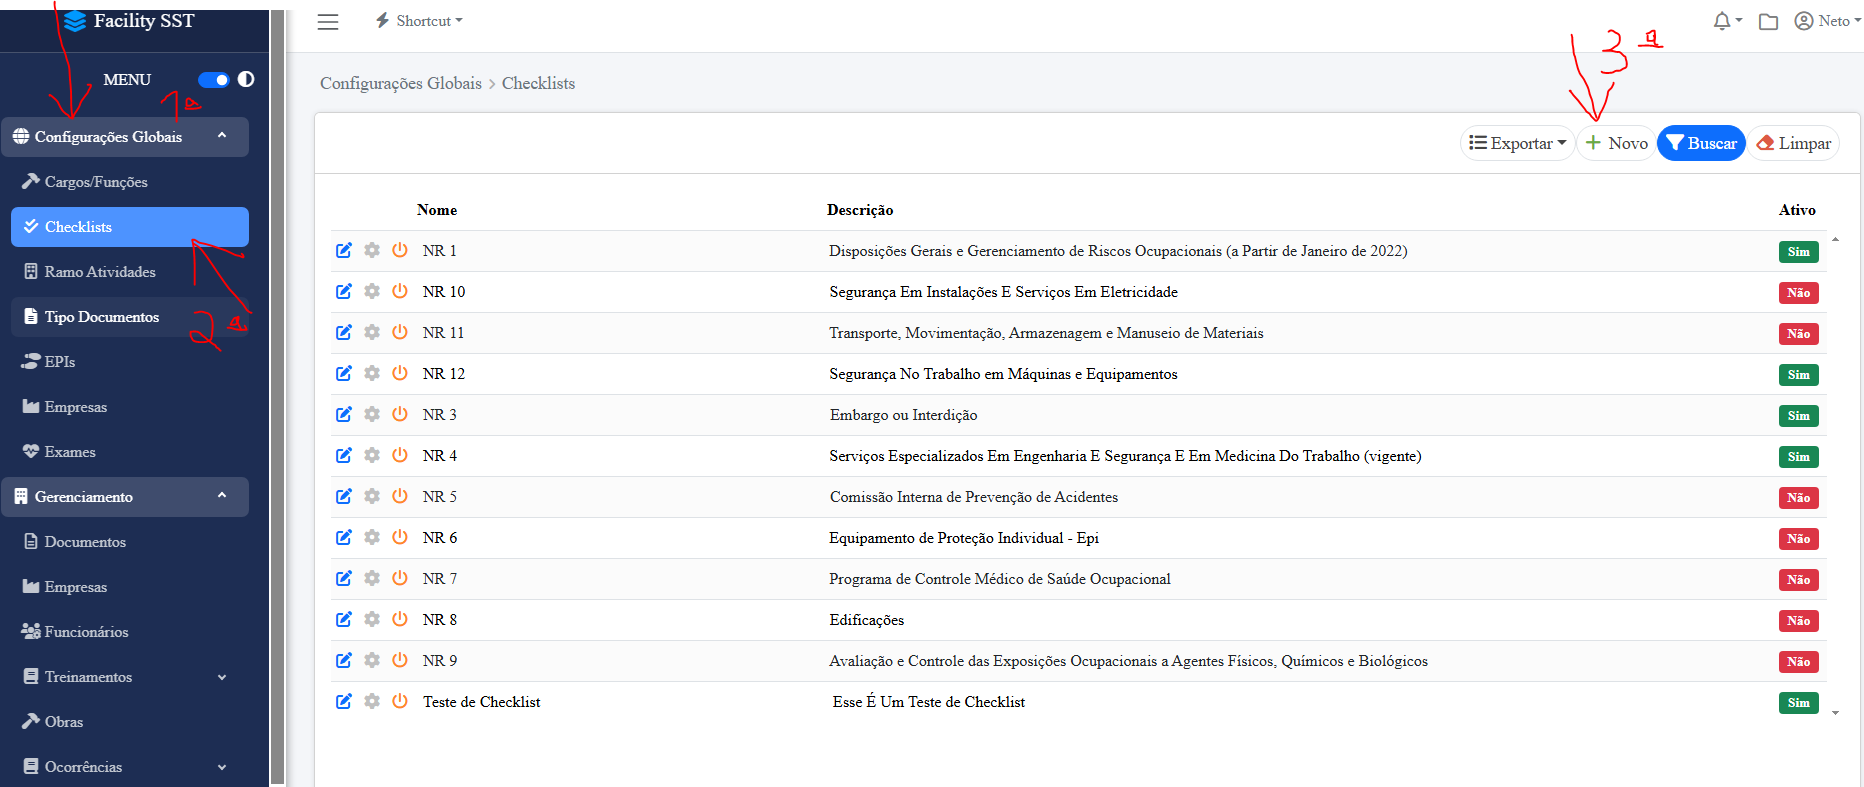Click the power icon for NR 9
Screen dimensions: 1864x787
pyautogui.click(x=400, y=660)
